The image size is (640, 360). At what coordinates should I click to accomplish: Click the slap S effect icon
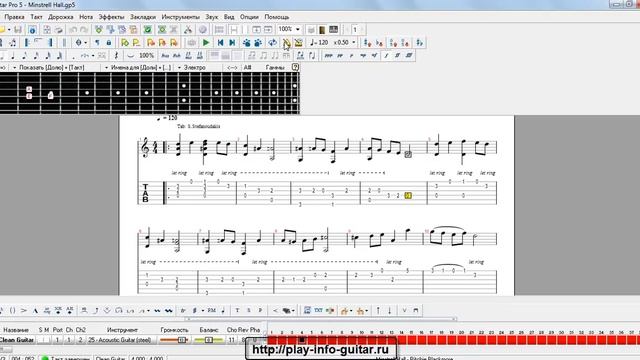pos(249,311)
